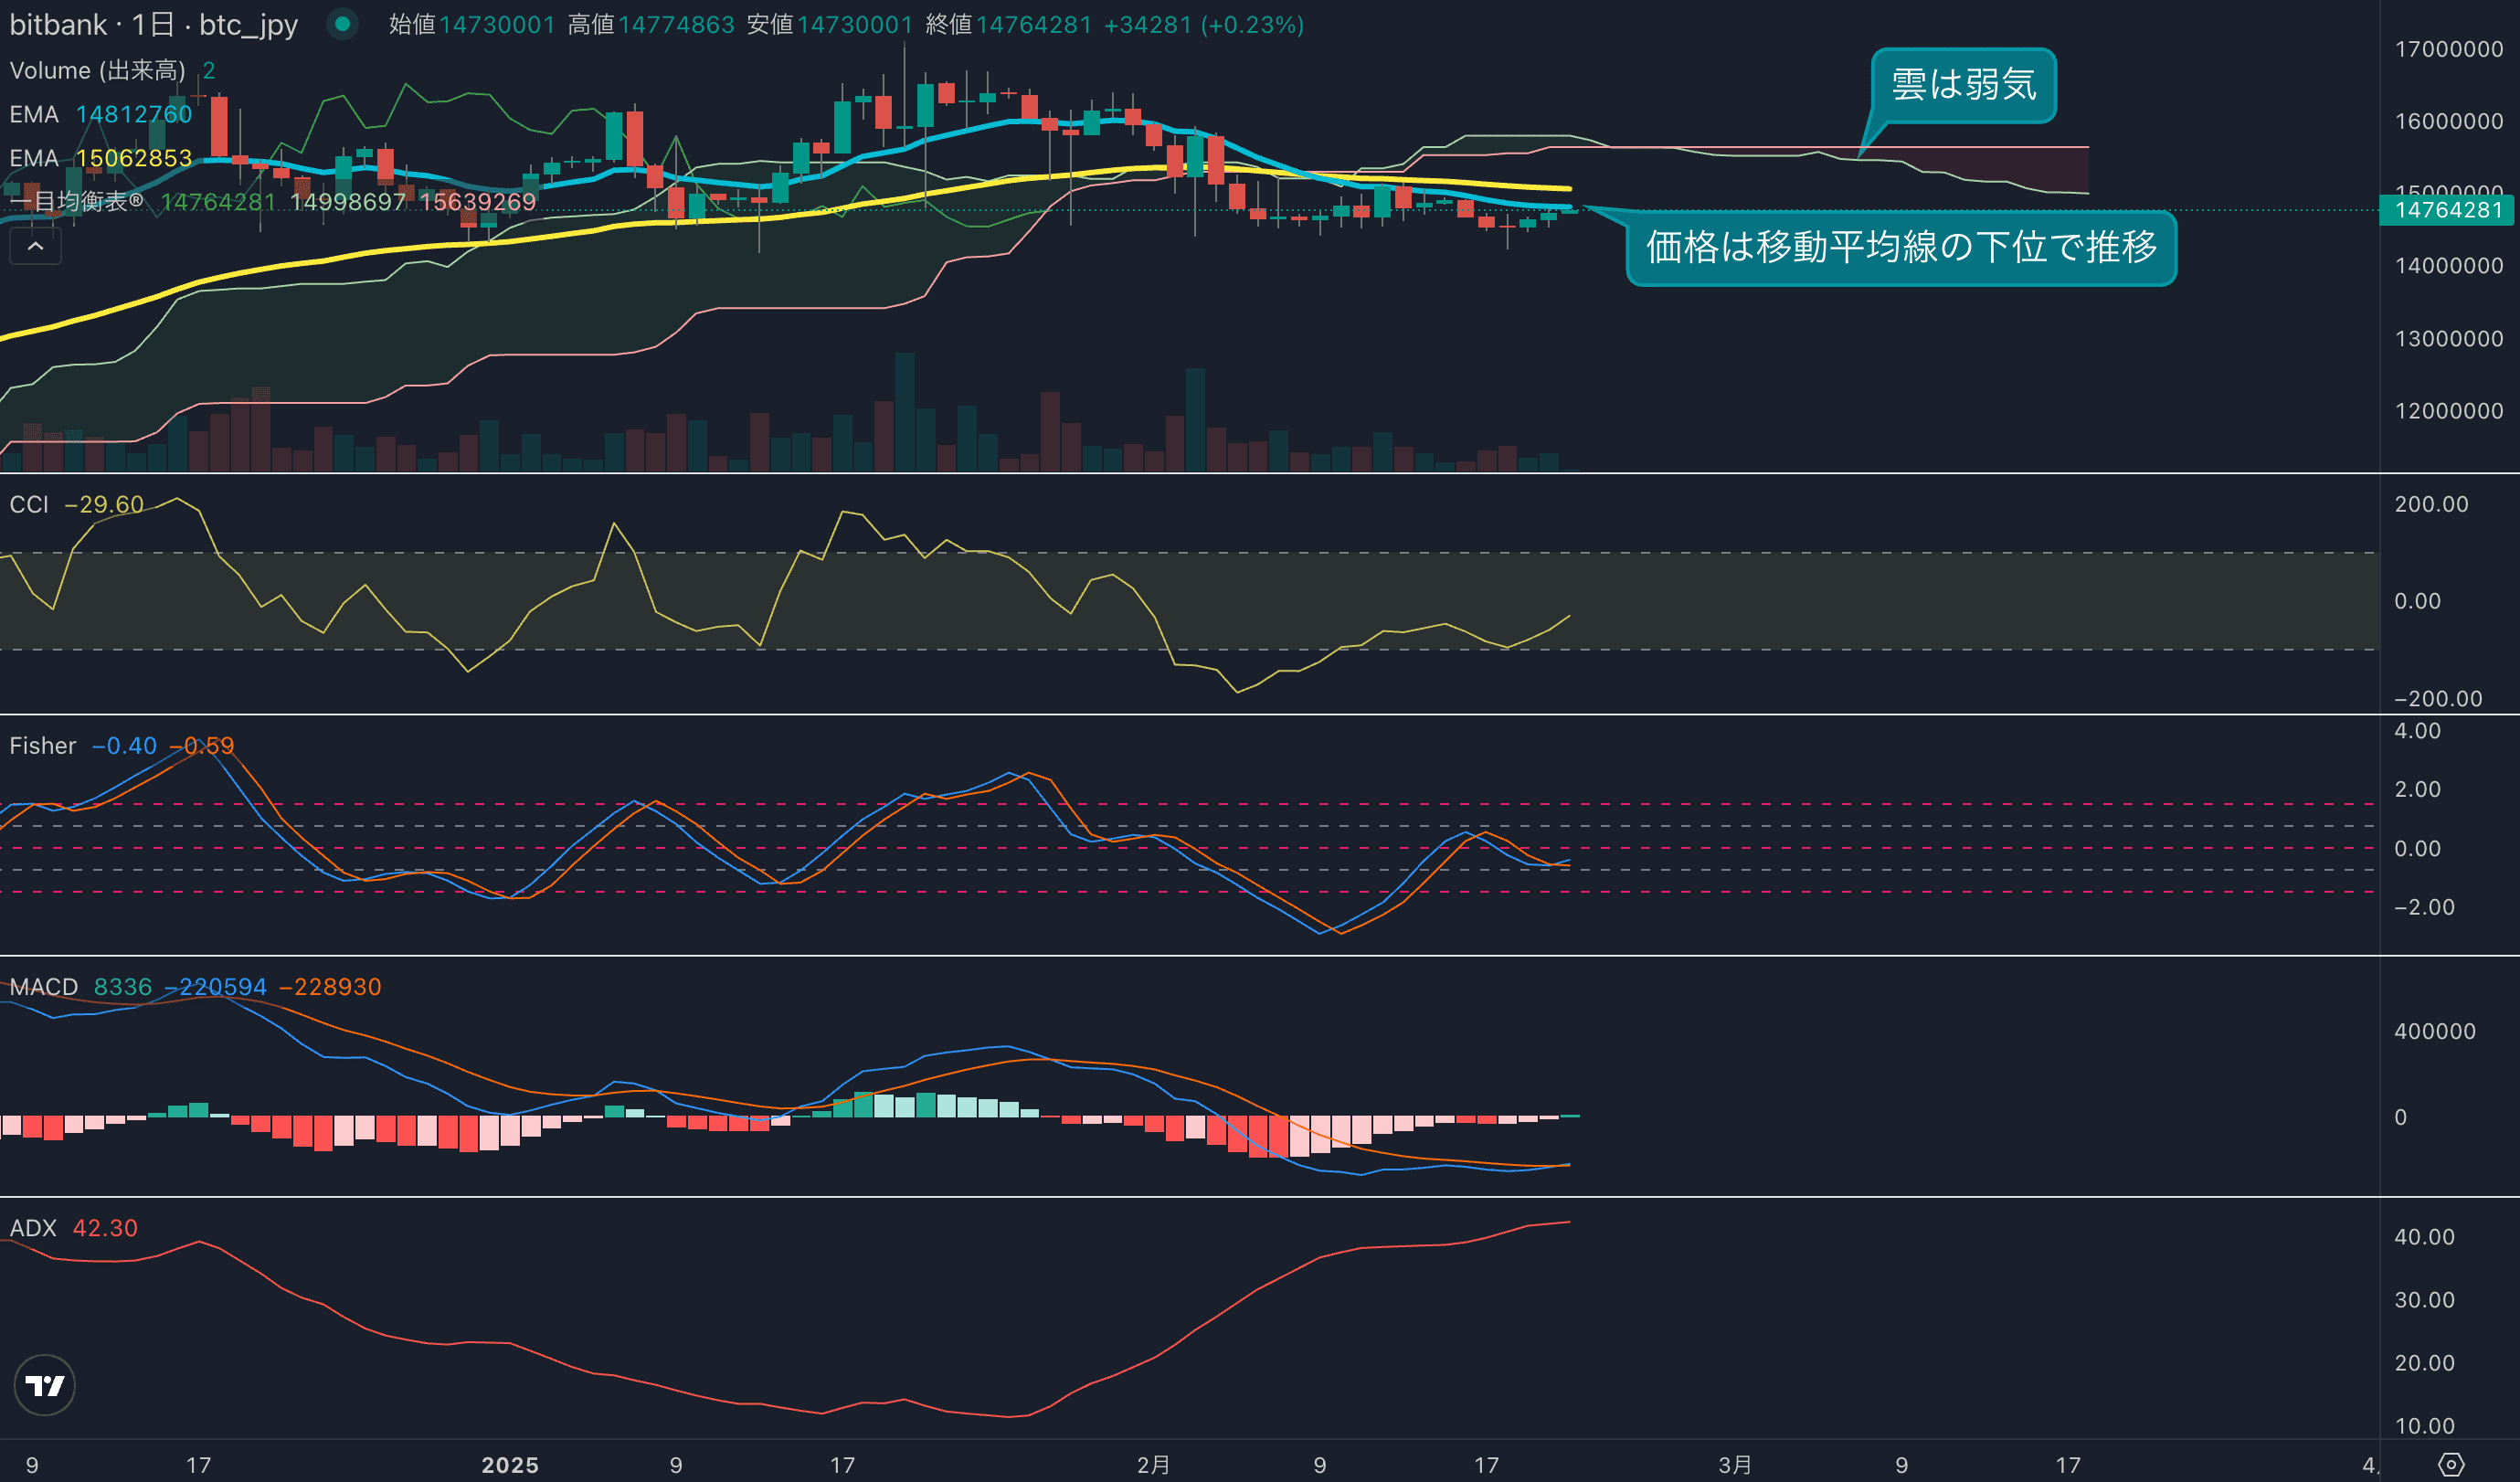This screenshot has width=2520, height=1482.
Task: Collapse the indicator legend chevron
Action: point(35,246)
